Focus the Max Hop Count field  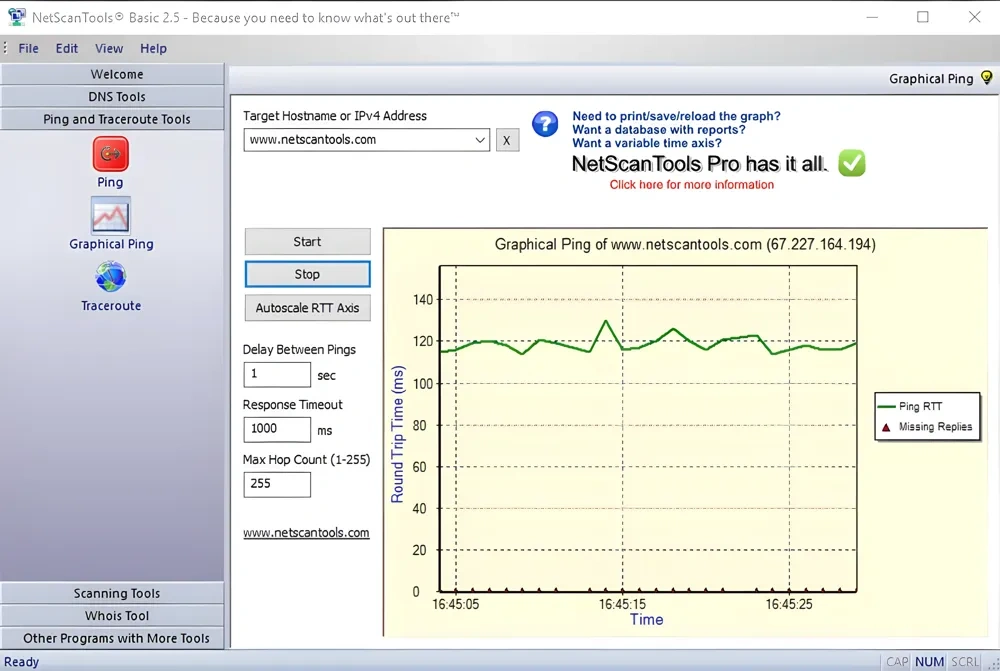click(x=277, y=484)
